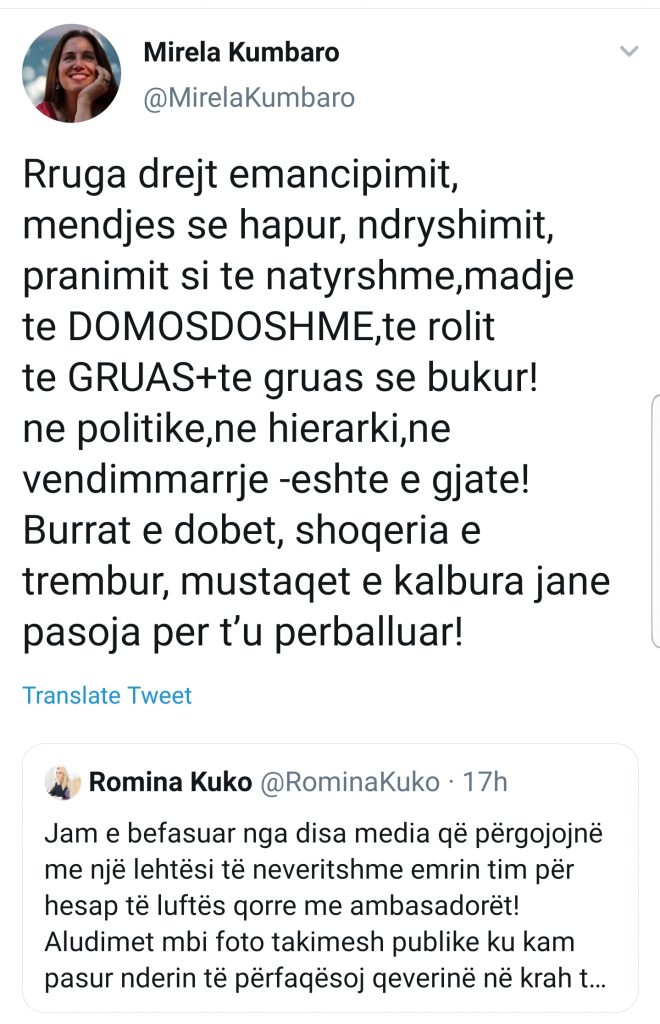
Task: Select the @MirelaKumbaro handle
Action: (250, 99)
